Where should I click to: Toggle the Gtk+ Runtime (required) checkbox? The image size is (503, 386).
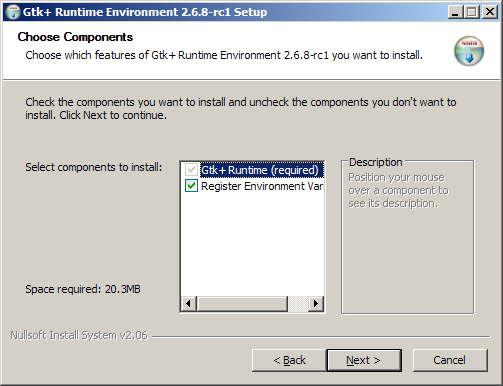click(x=191, y=170)
